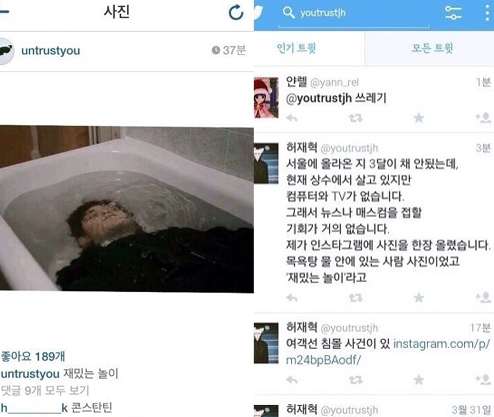This screenshot has width=494, height=417.
Task: Follow 허재혁 from the 3분 tweet
Action: pos(483,297)
